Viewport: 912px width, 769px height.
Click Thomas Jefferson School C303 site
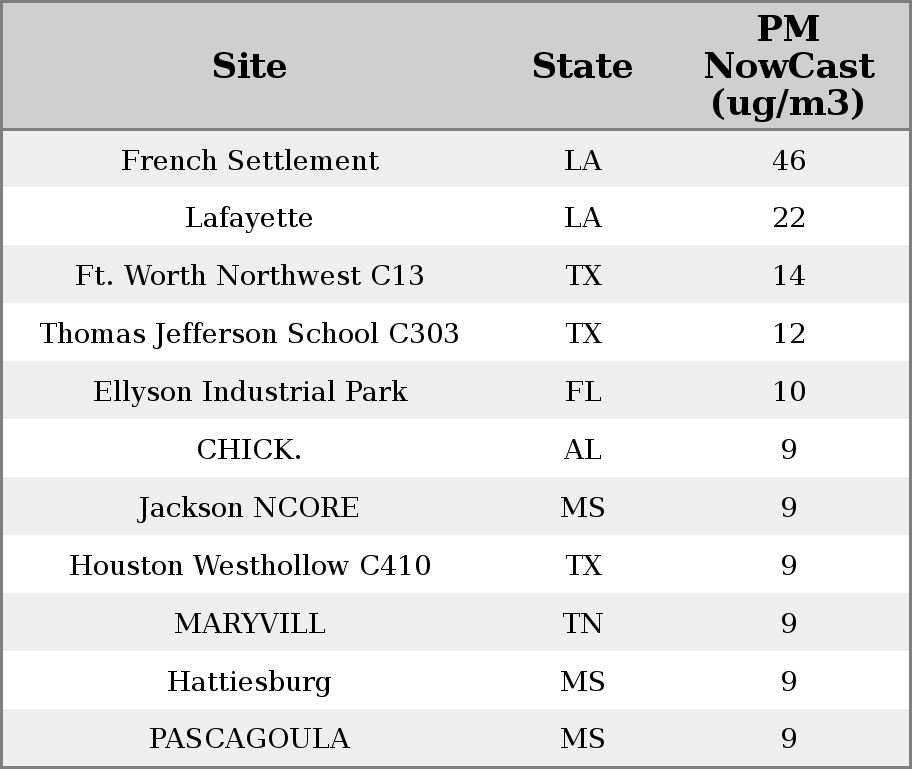point(249,334)
